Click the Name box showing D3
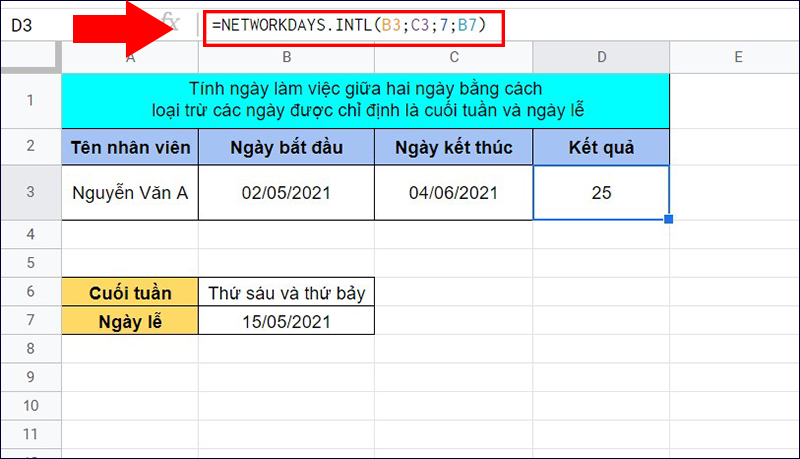800x459 pixels. tap(40, 25)
